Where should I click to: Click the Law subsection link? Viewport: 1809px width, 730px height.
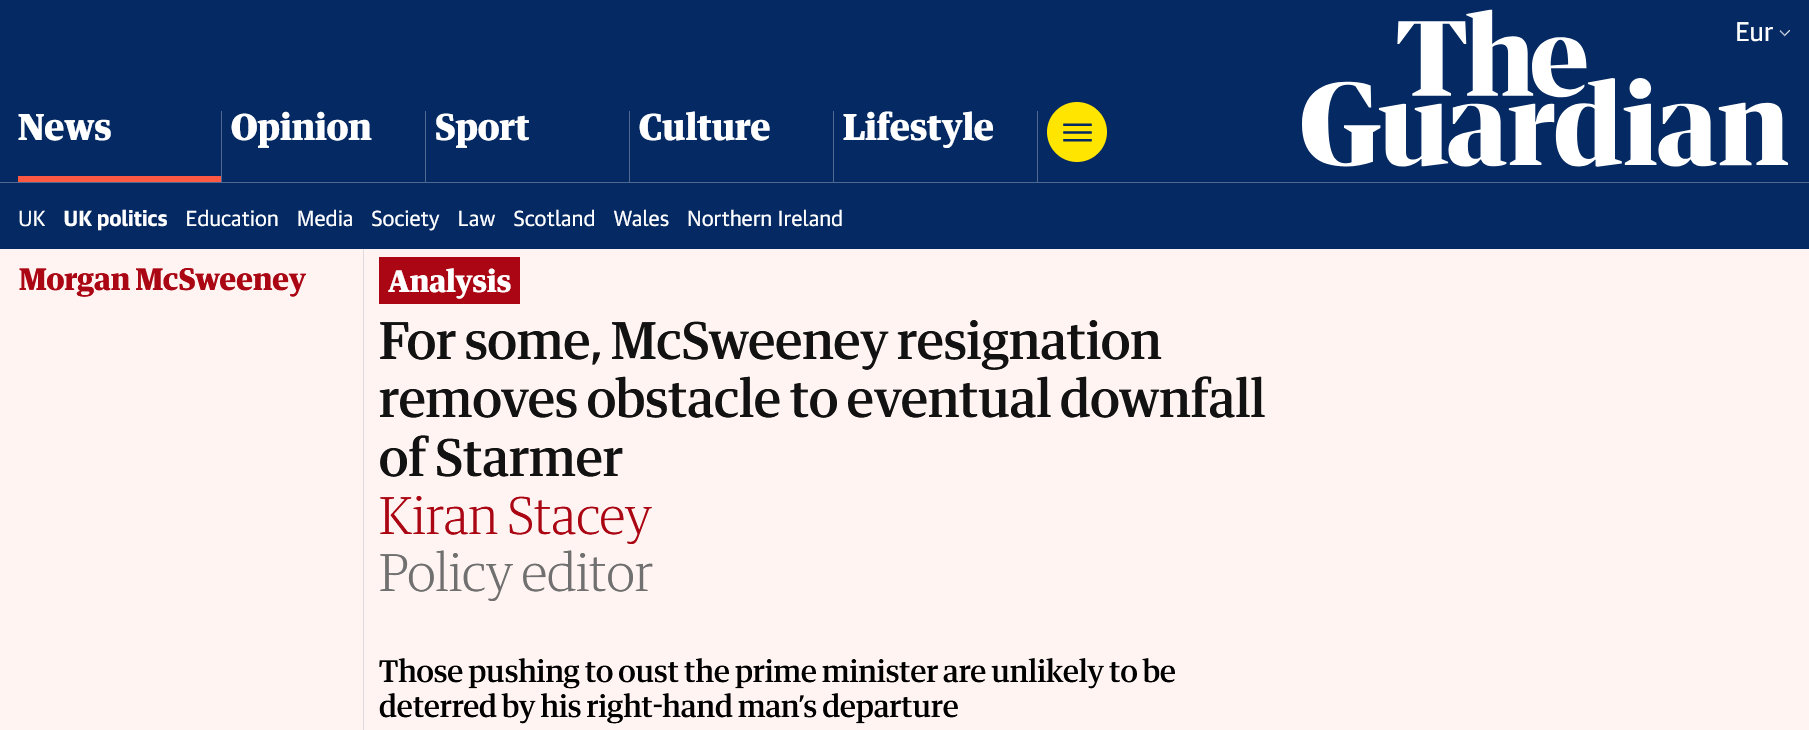(476, 219)
